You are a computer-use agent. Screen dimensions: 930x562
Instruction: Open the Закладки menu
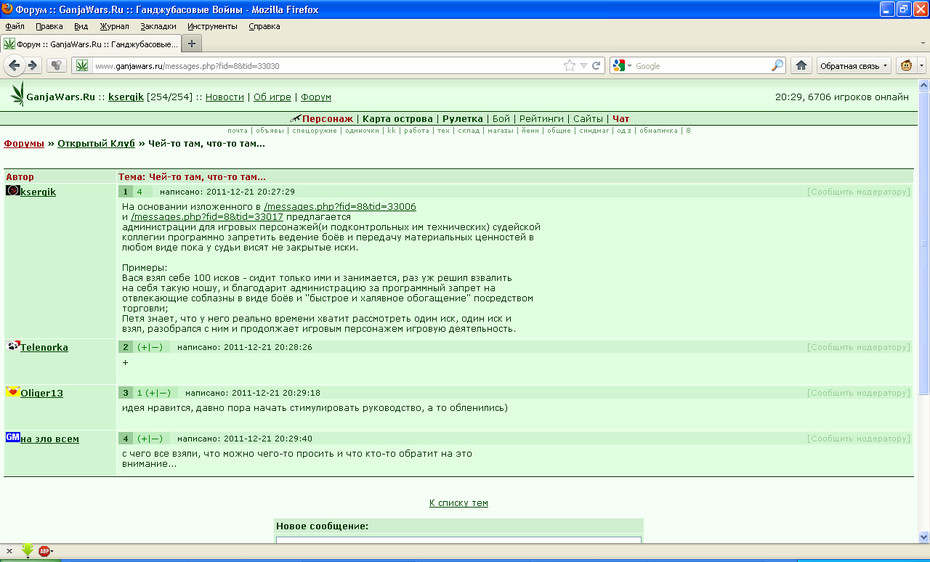(158, 26)
